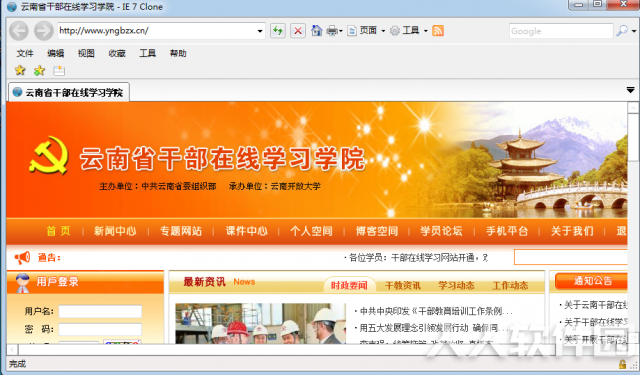Viewport: 640px width, 375px height.
Task: Open 学员论坛 in site navigation
Action: coord(441,231)
